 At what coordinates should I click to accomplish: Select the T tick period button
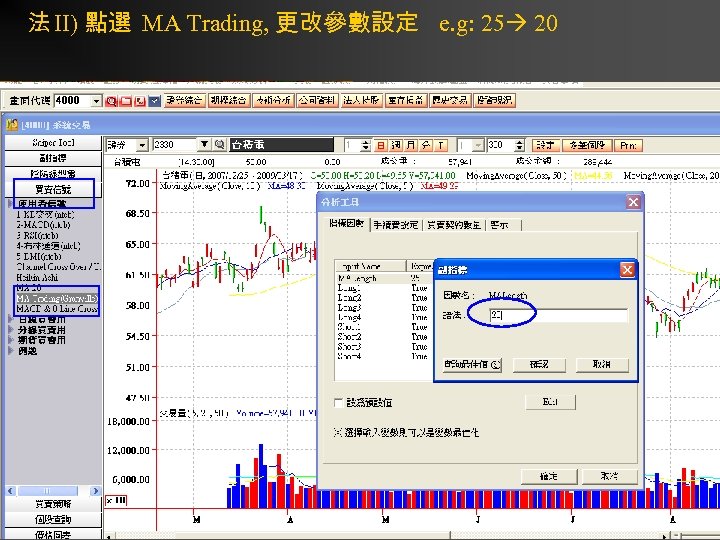coord(441,146)
